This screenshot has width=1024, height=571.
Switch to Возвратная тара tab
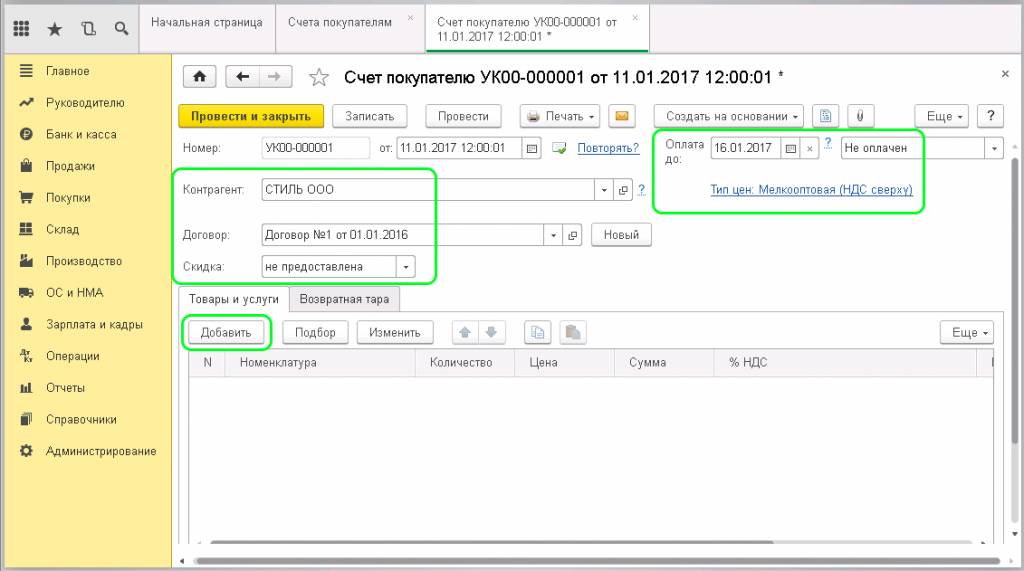(344, 299)
